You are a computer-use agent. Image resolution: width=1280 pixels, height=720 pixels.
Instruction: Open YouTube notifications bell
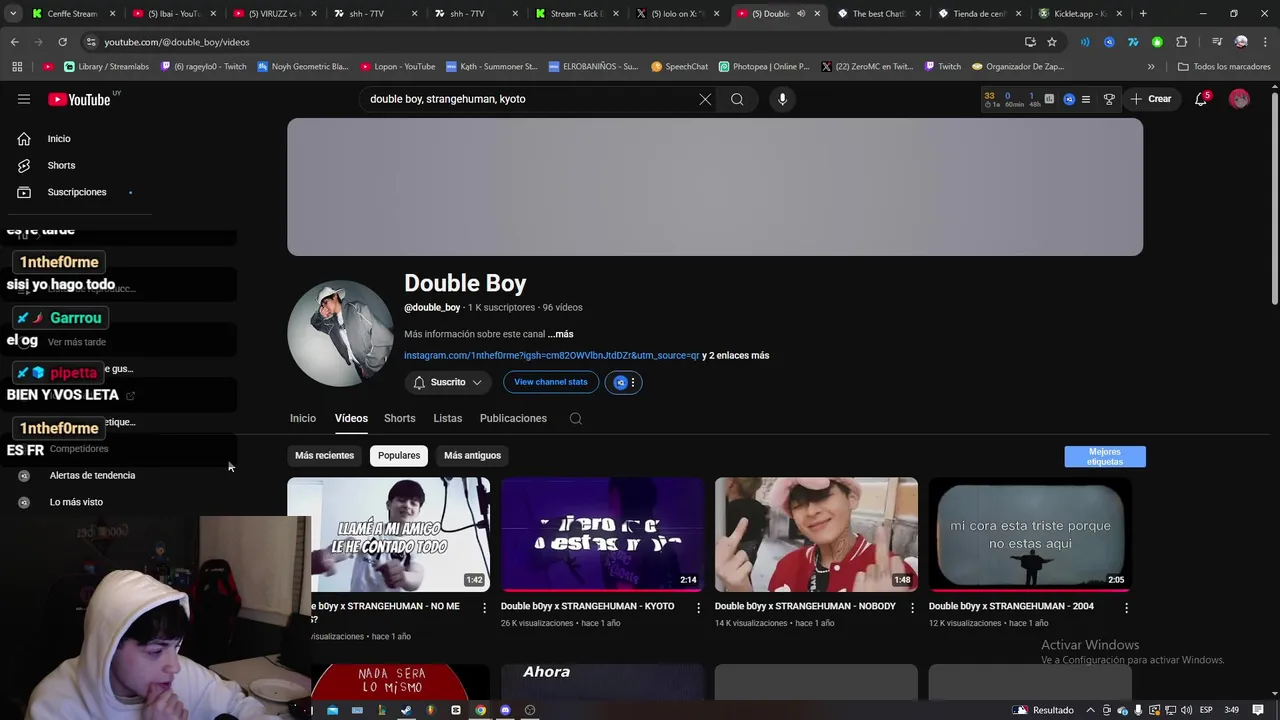click(1201, 99)
